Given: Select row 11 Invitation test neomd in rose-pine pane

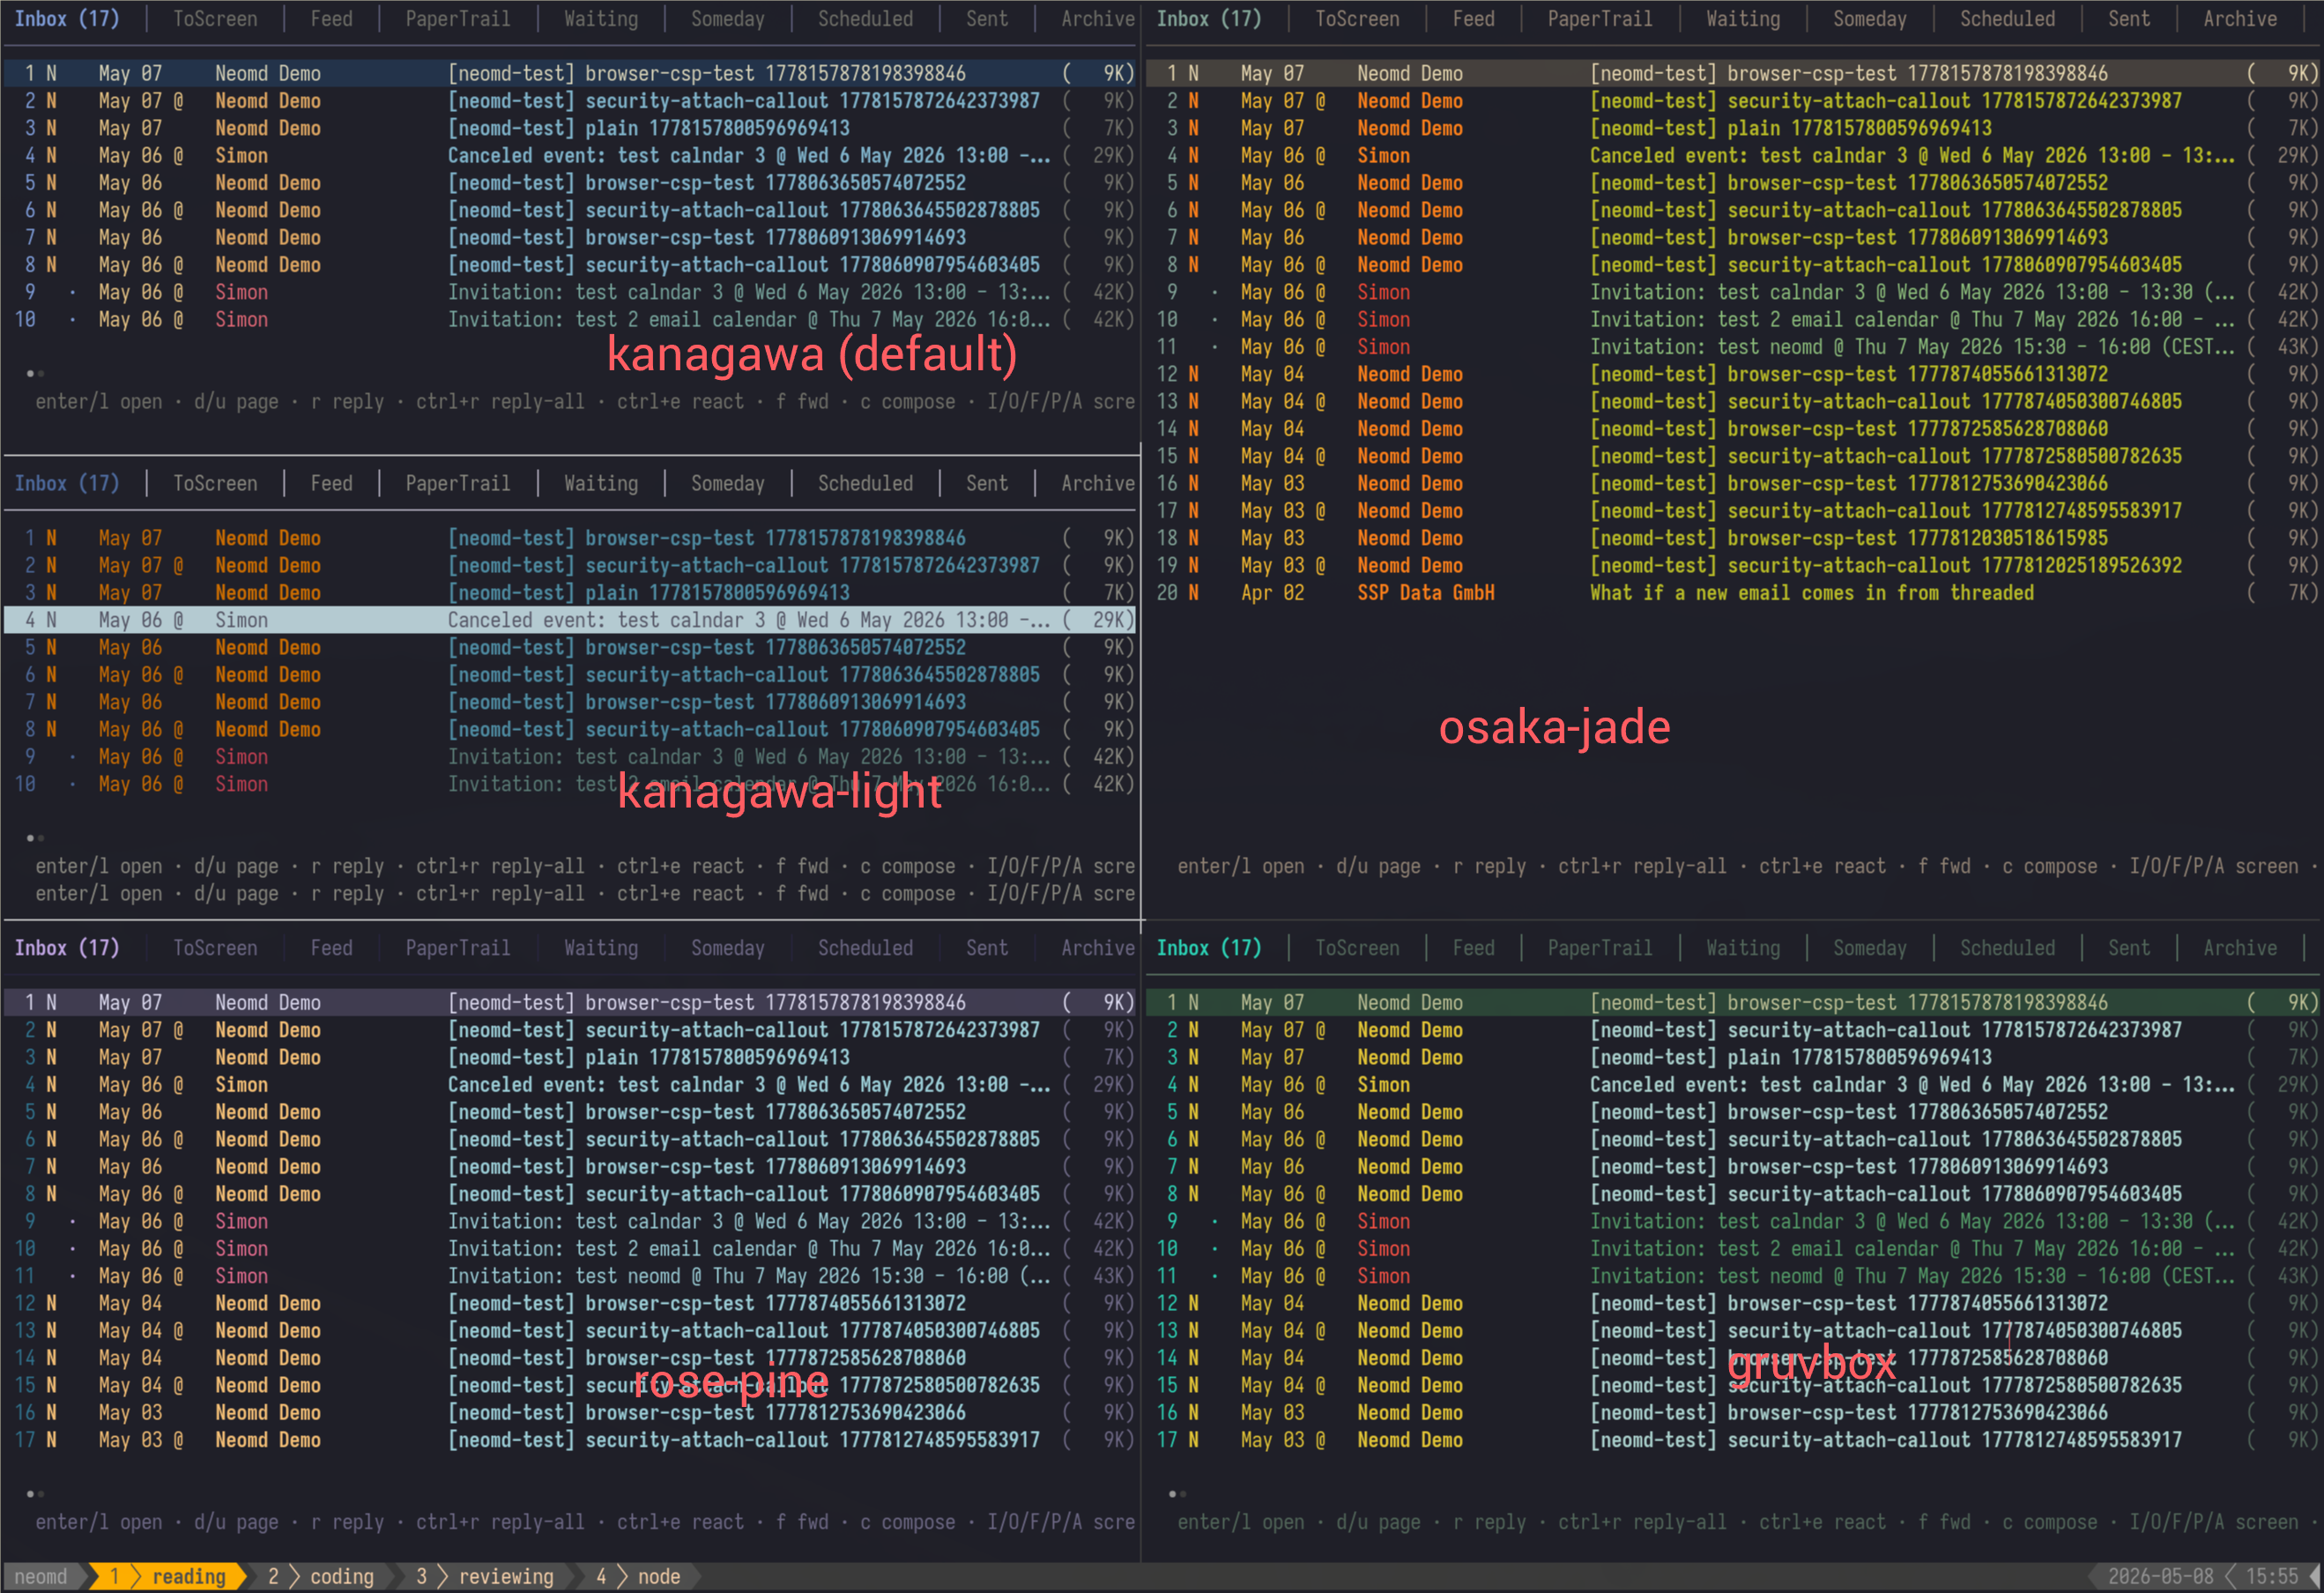Looking at the screenshot, I should point(570,1276).
